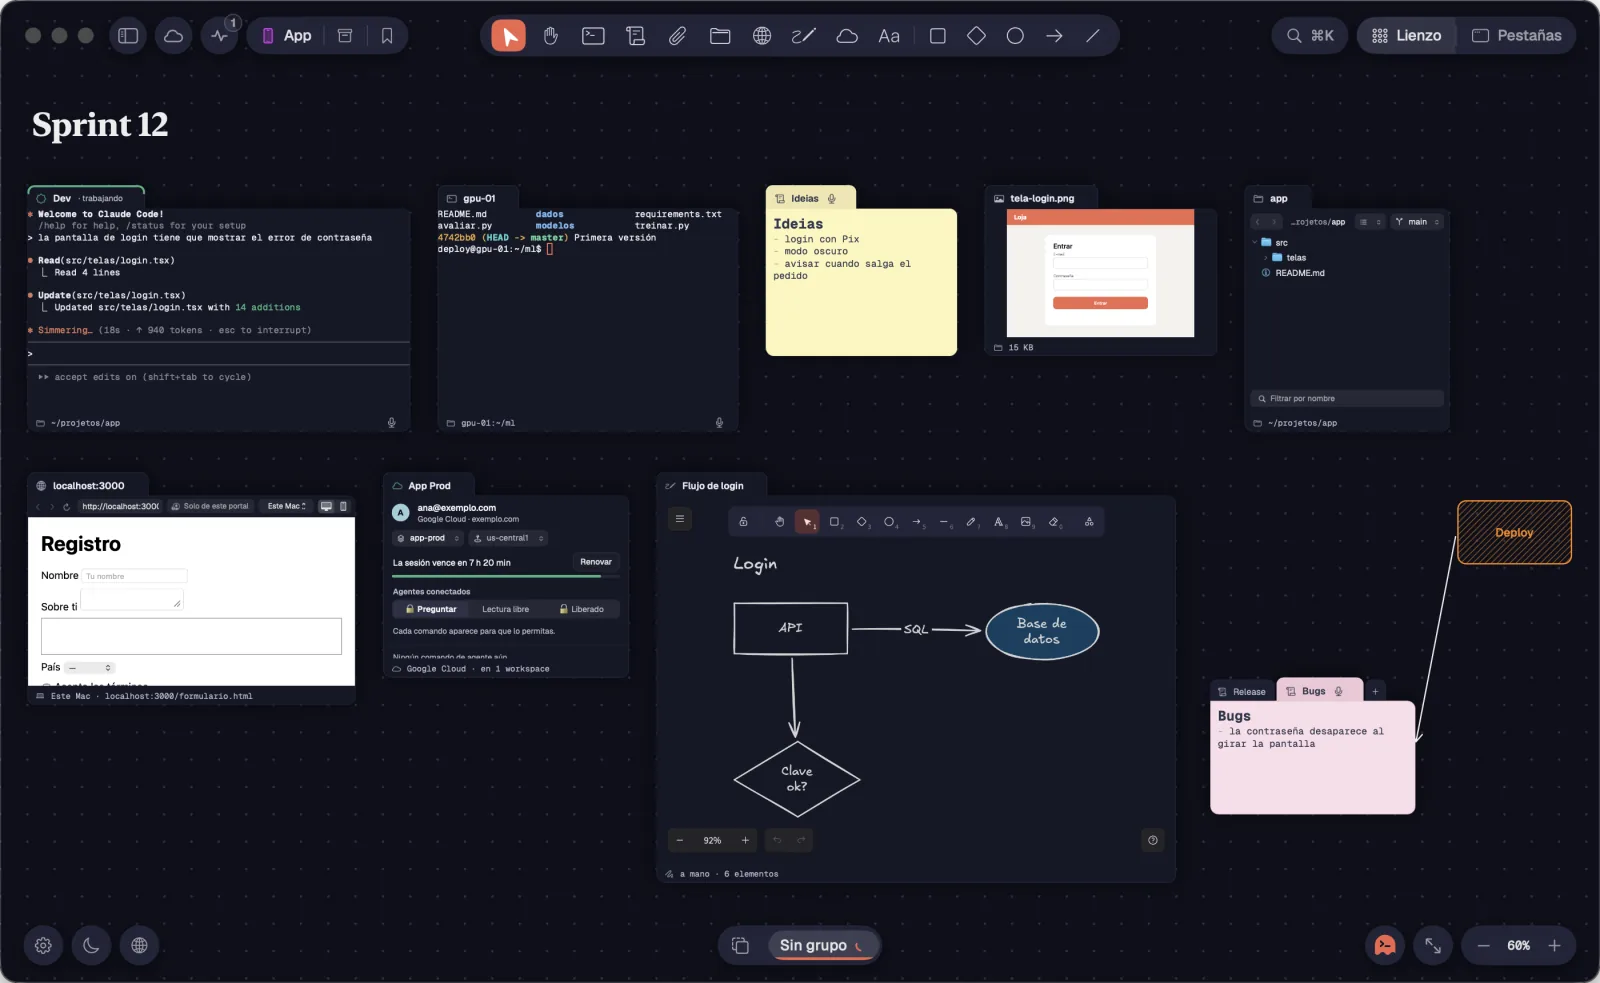Select the eraser tool in Flujo de login
The image size is (1600, 983).
click(1054, 521)
